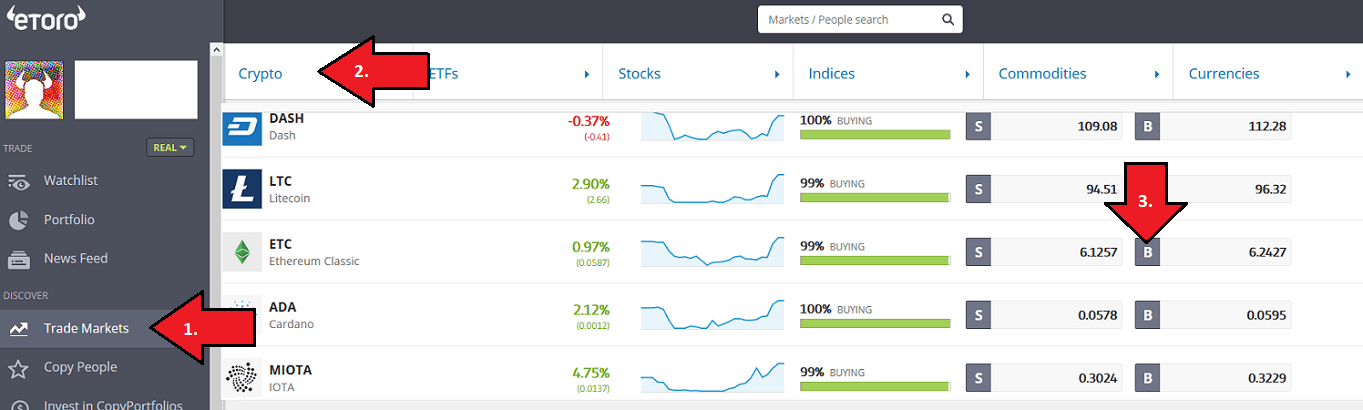Click the Buy button for ETC

tap(1147, 252)
